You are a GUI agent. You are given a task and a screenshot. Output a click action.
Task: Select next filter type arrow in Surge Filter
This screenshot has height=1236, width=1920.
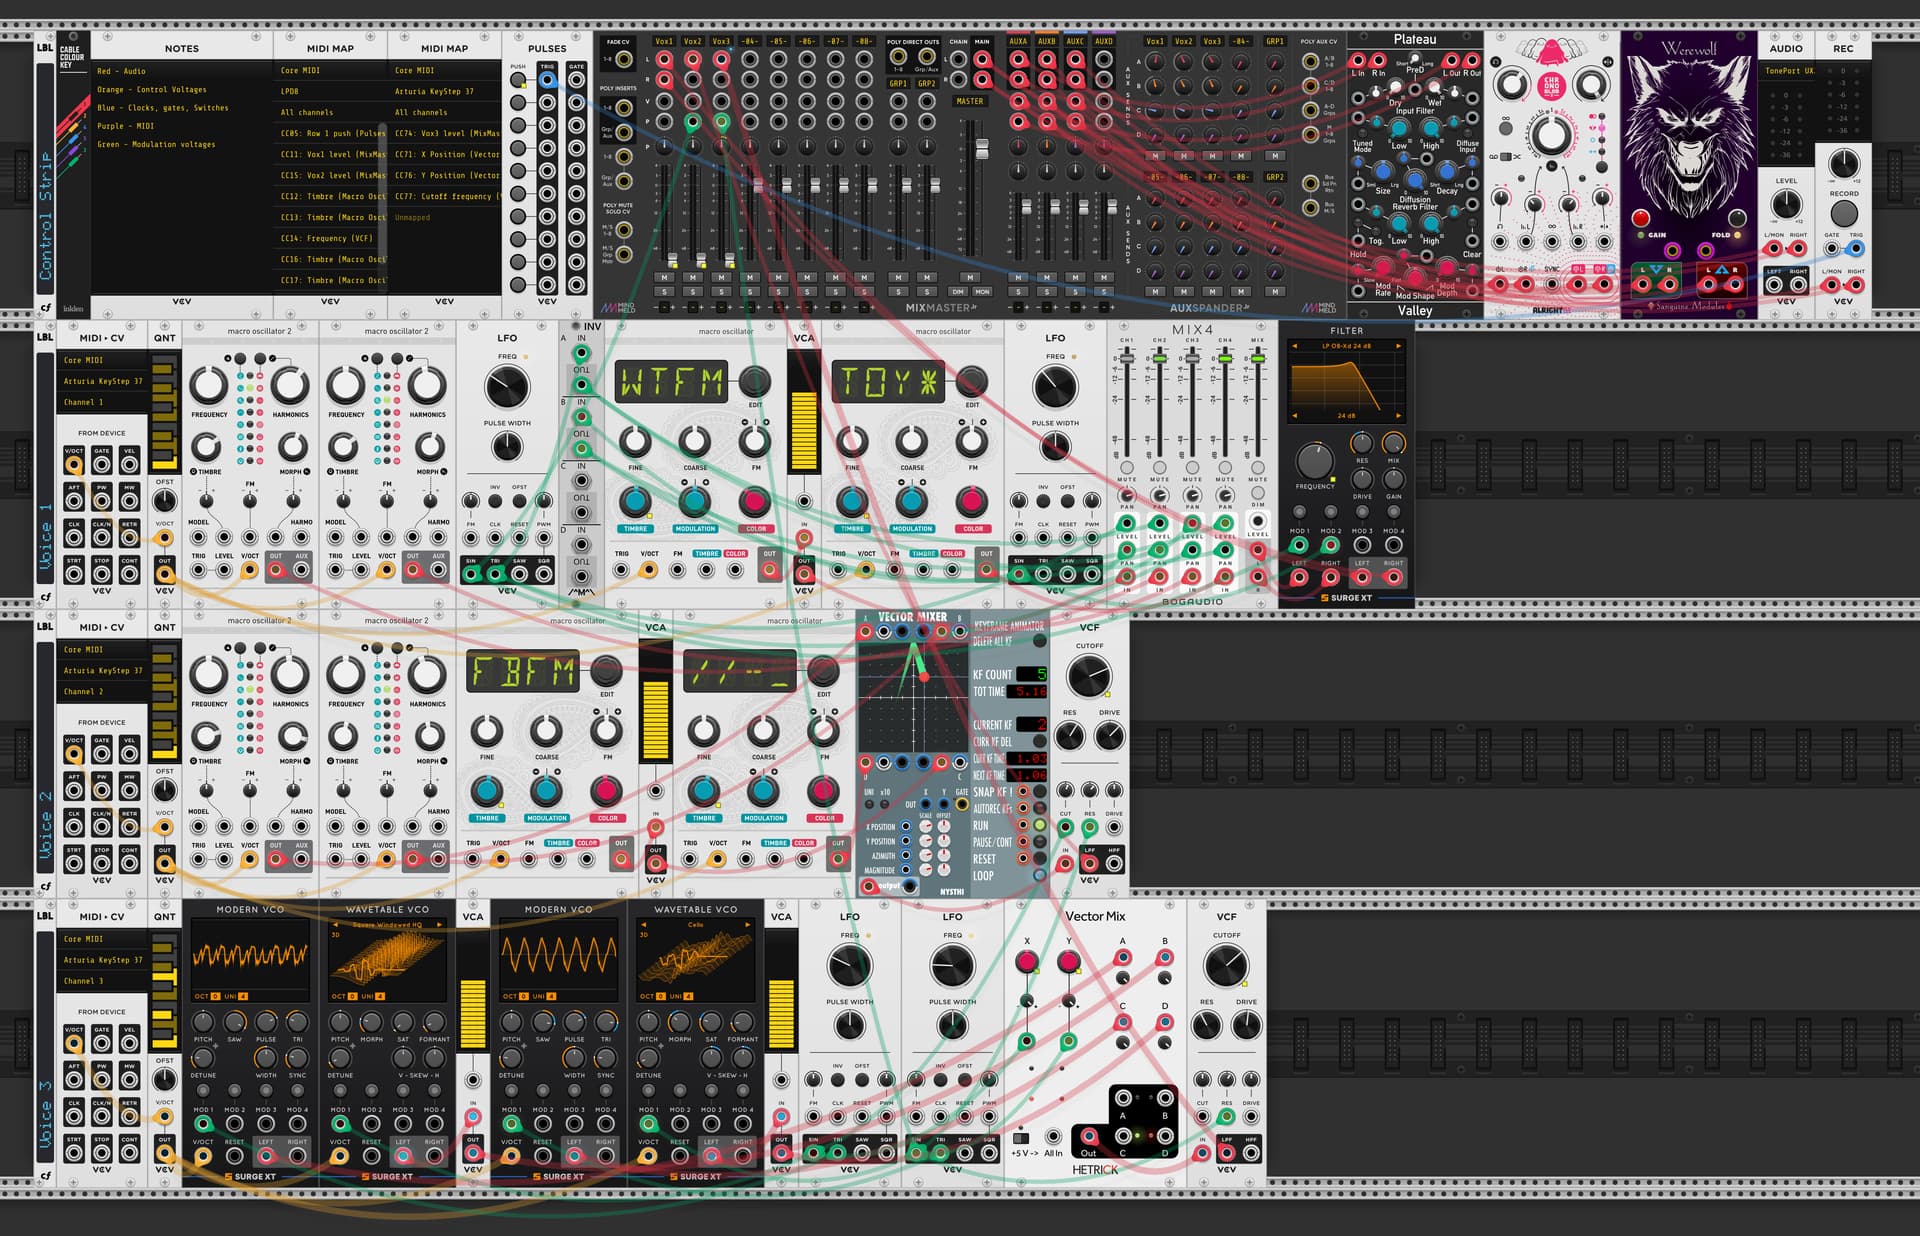pyautogui.click(x=1398, y=346)
